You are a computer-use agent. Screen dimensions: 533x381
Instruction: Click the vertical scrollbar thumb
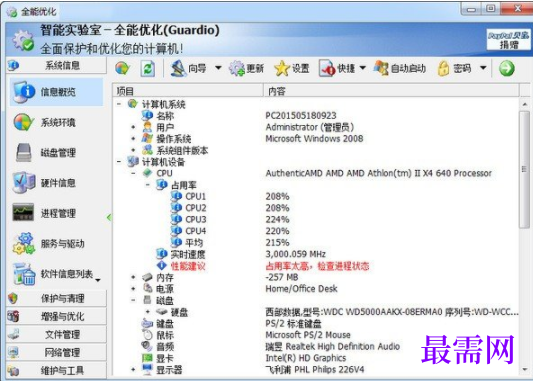click(x=525, y=169)
